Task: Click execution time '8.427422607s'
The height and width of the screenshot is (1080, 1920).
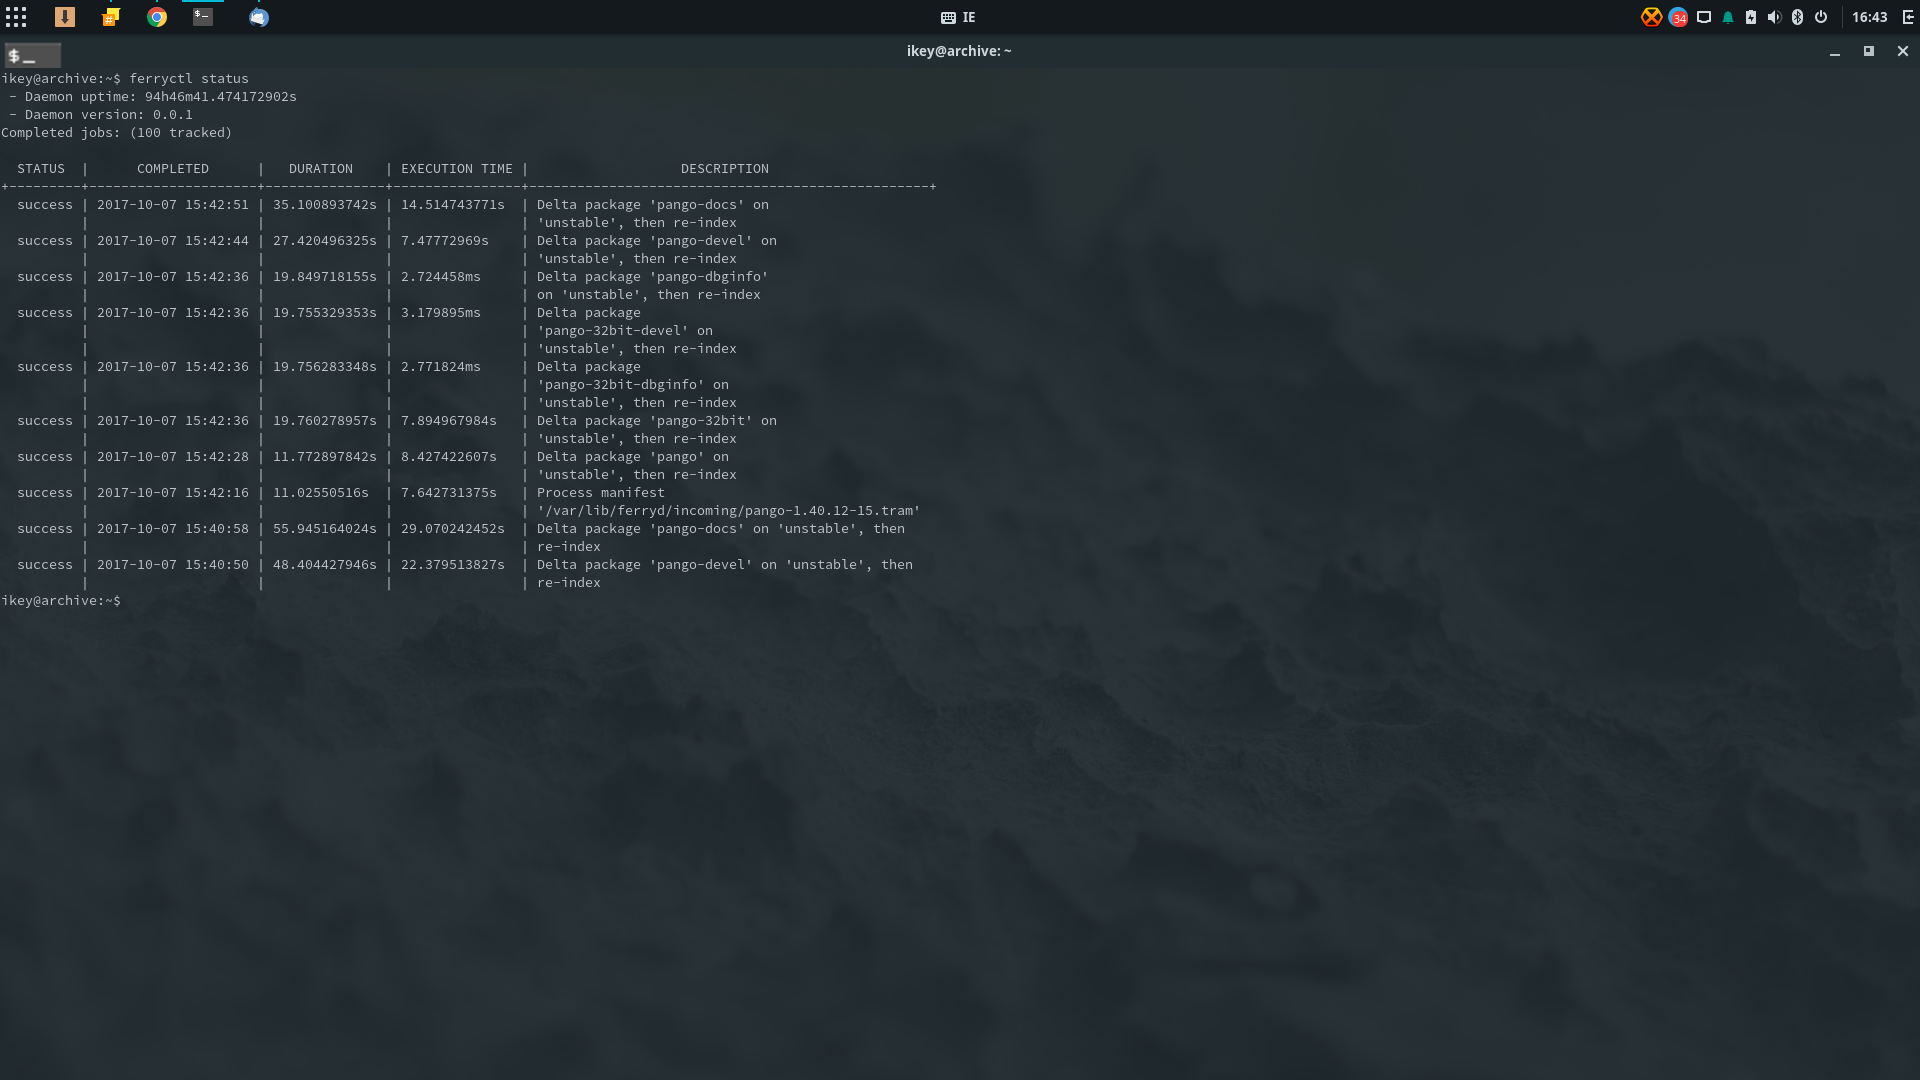Action: (449, 456)
